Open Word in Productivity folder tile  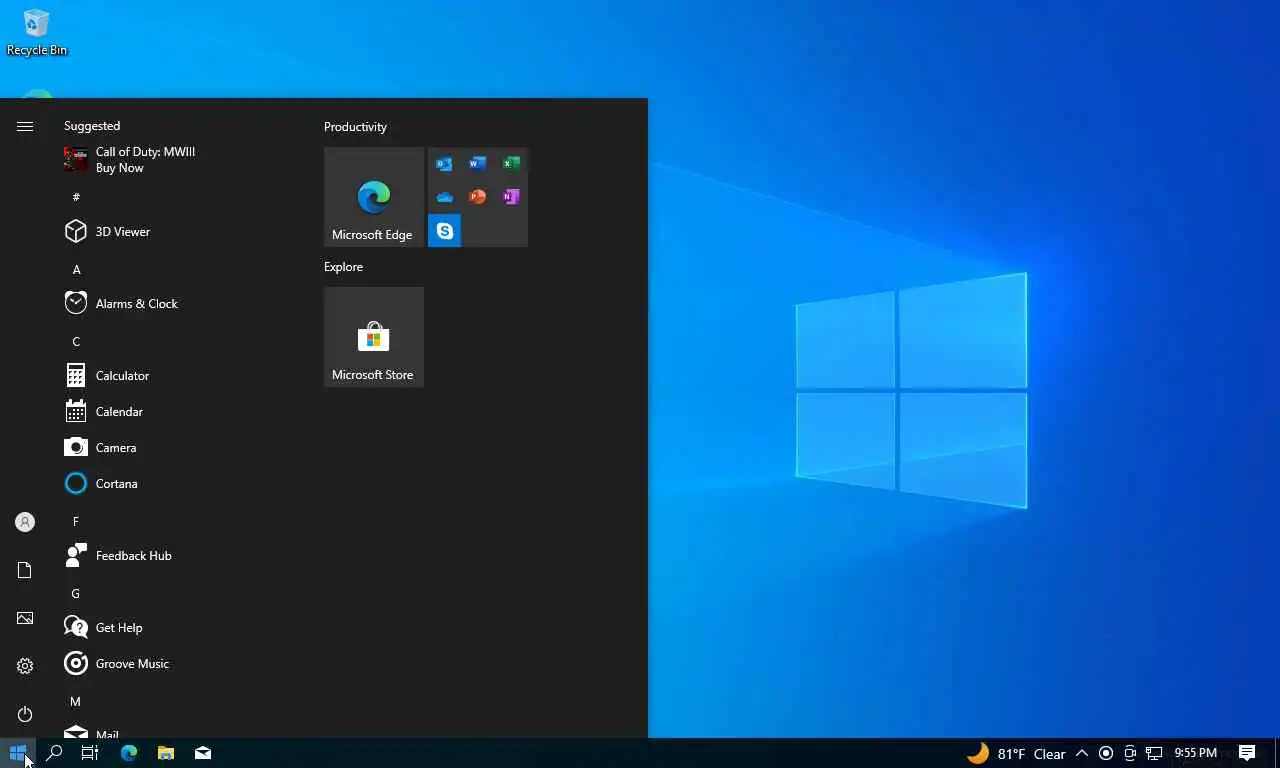[478, 164]
